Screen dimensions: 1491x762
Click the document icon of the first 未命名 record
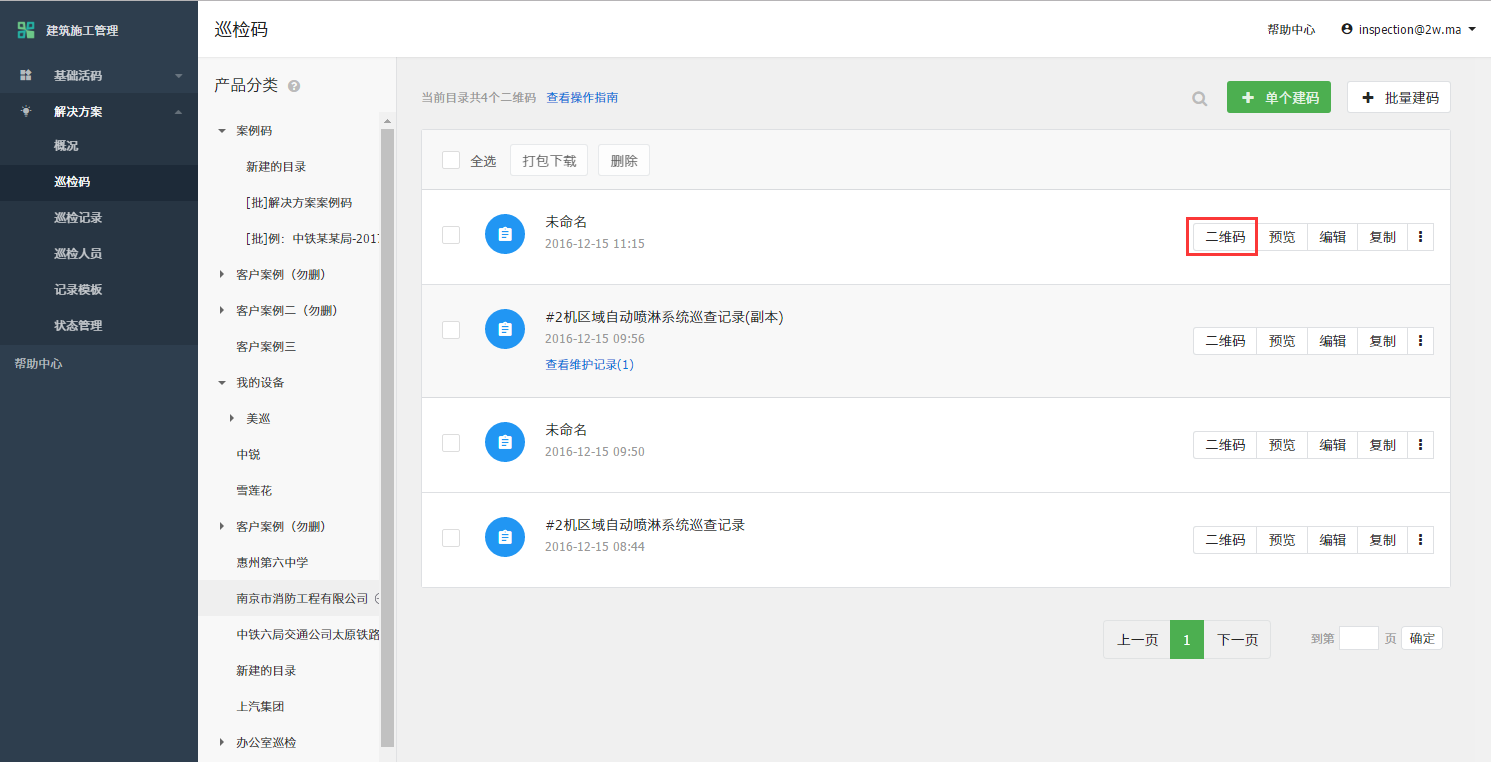tap(505, 234)
